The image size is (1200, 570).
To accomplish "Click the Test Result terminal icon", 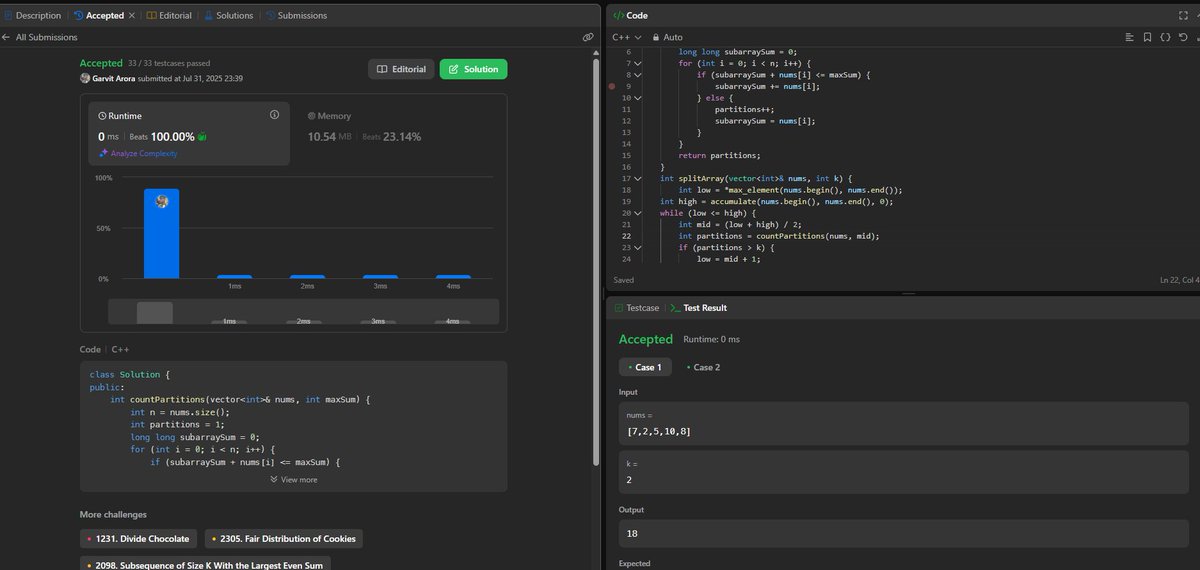I will point(675,308).
